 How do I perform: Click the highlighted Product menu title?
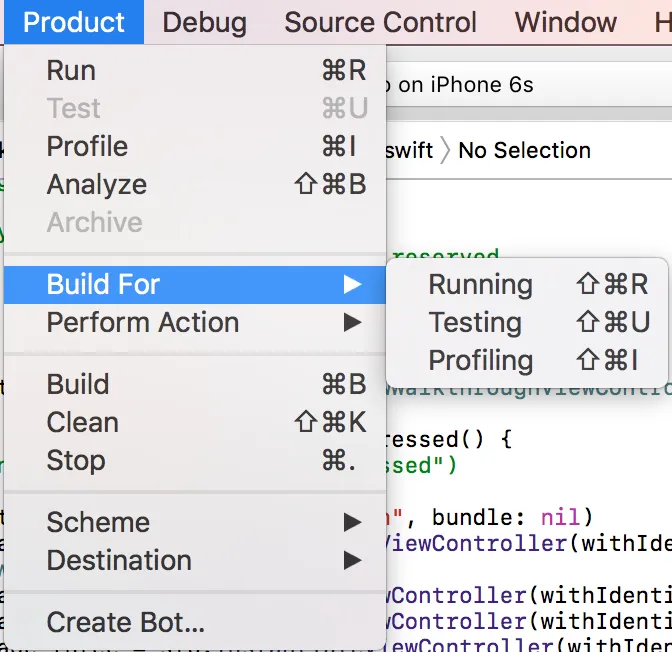[x=74, y=22]
